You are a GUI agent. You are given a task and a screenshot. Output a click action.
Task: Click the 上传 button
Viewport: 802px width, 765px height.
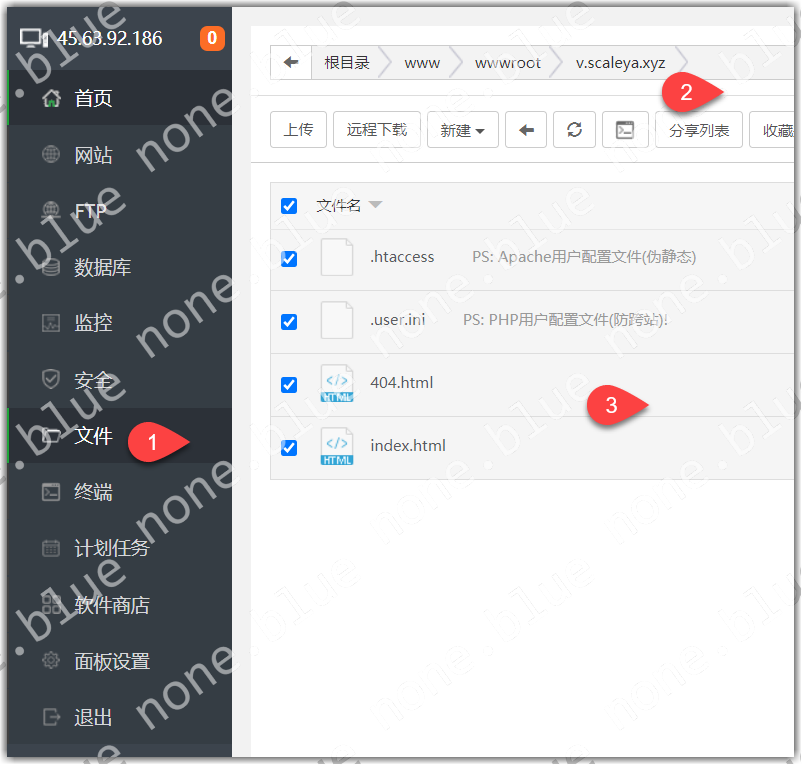coord(298,130)
